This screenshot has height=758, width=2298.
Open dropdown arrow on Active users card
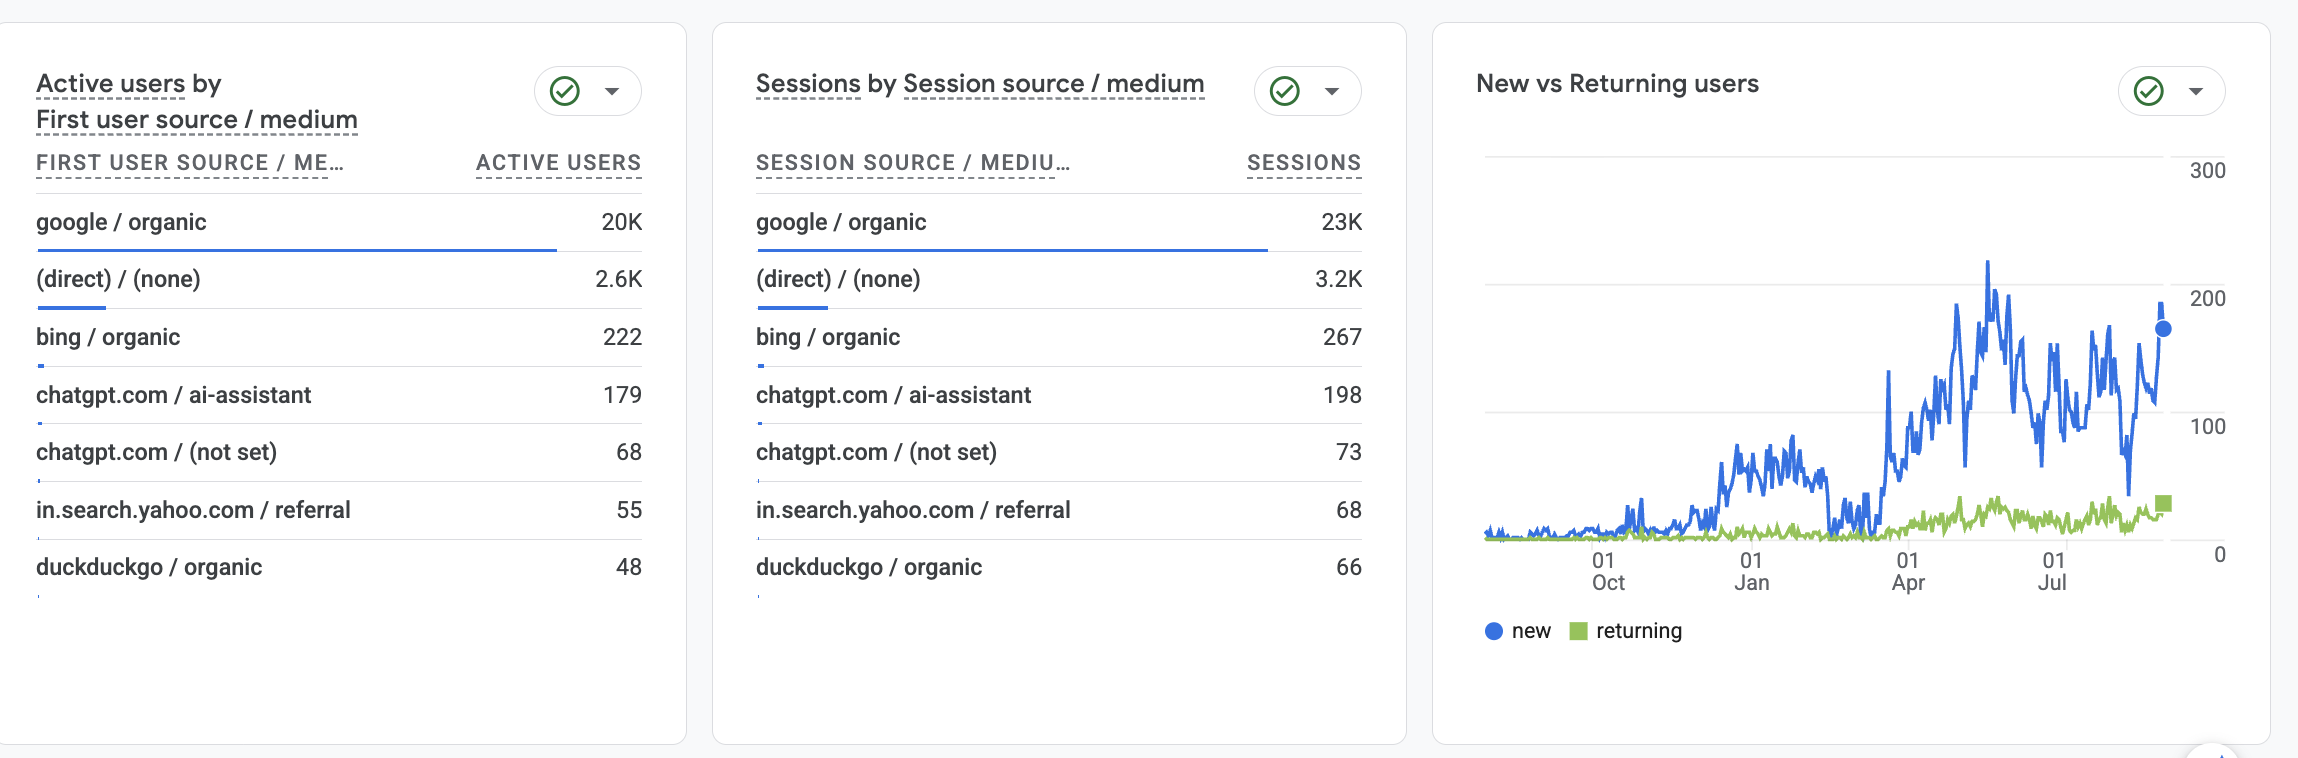[x=612, y=91]
